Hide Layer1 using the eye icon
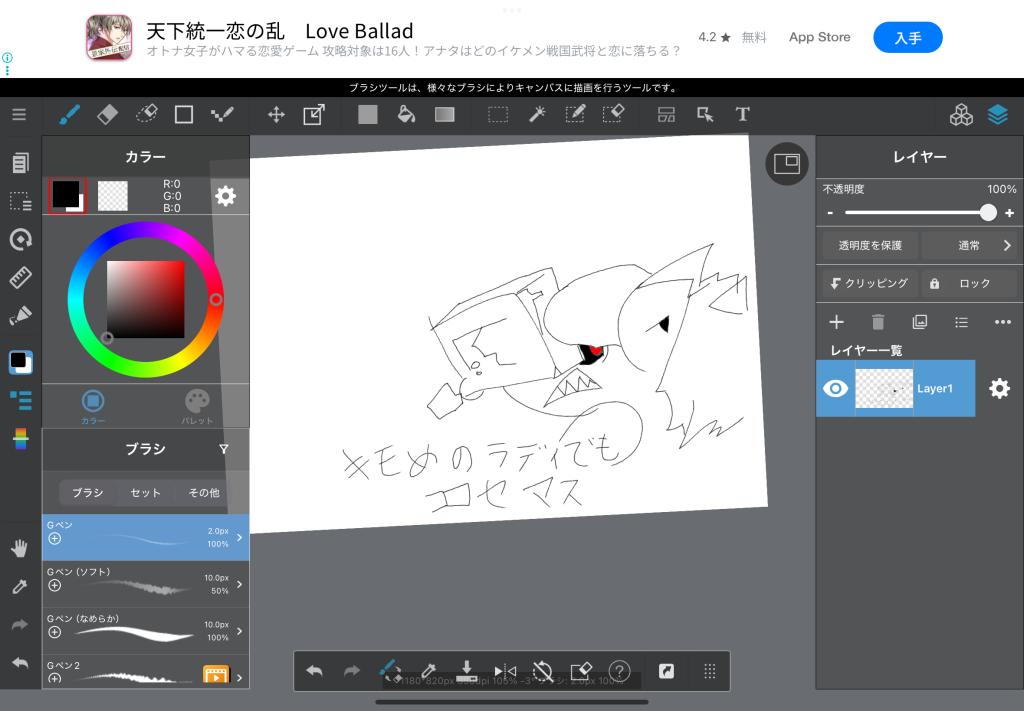The height and width of the screenshot is (711, 1024). click(x=835, y=388)
